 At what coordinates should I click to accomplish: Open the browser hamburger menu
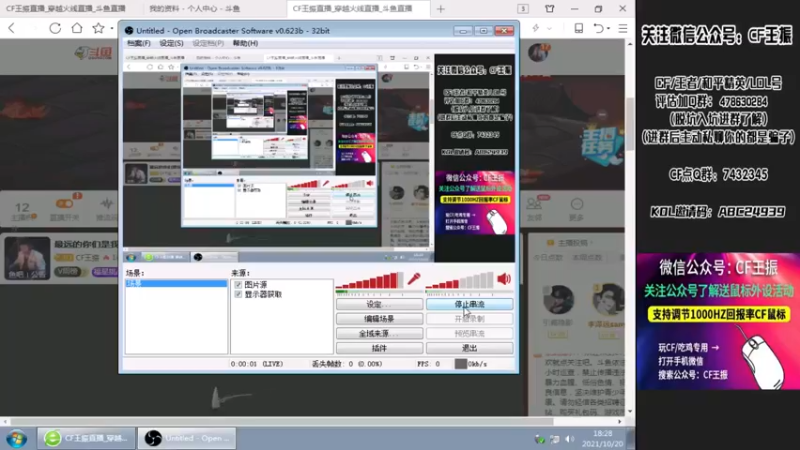pyautogui.click(x=623, y=28)
